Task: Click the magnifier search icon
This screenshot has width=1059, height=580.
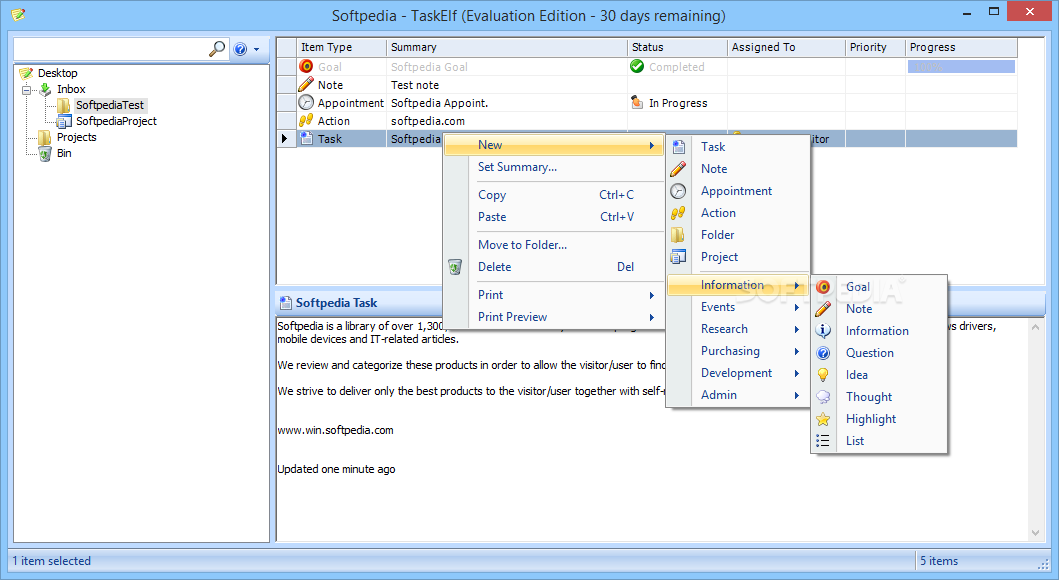Action: pos(217,49)
